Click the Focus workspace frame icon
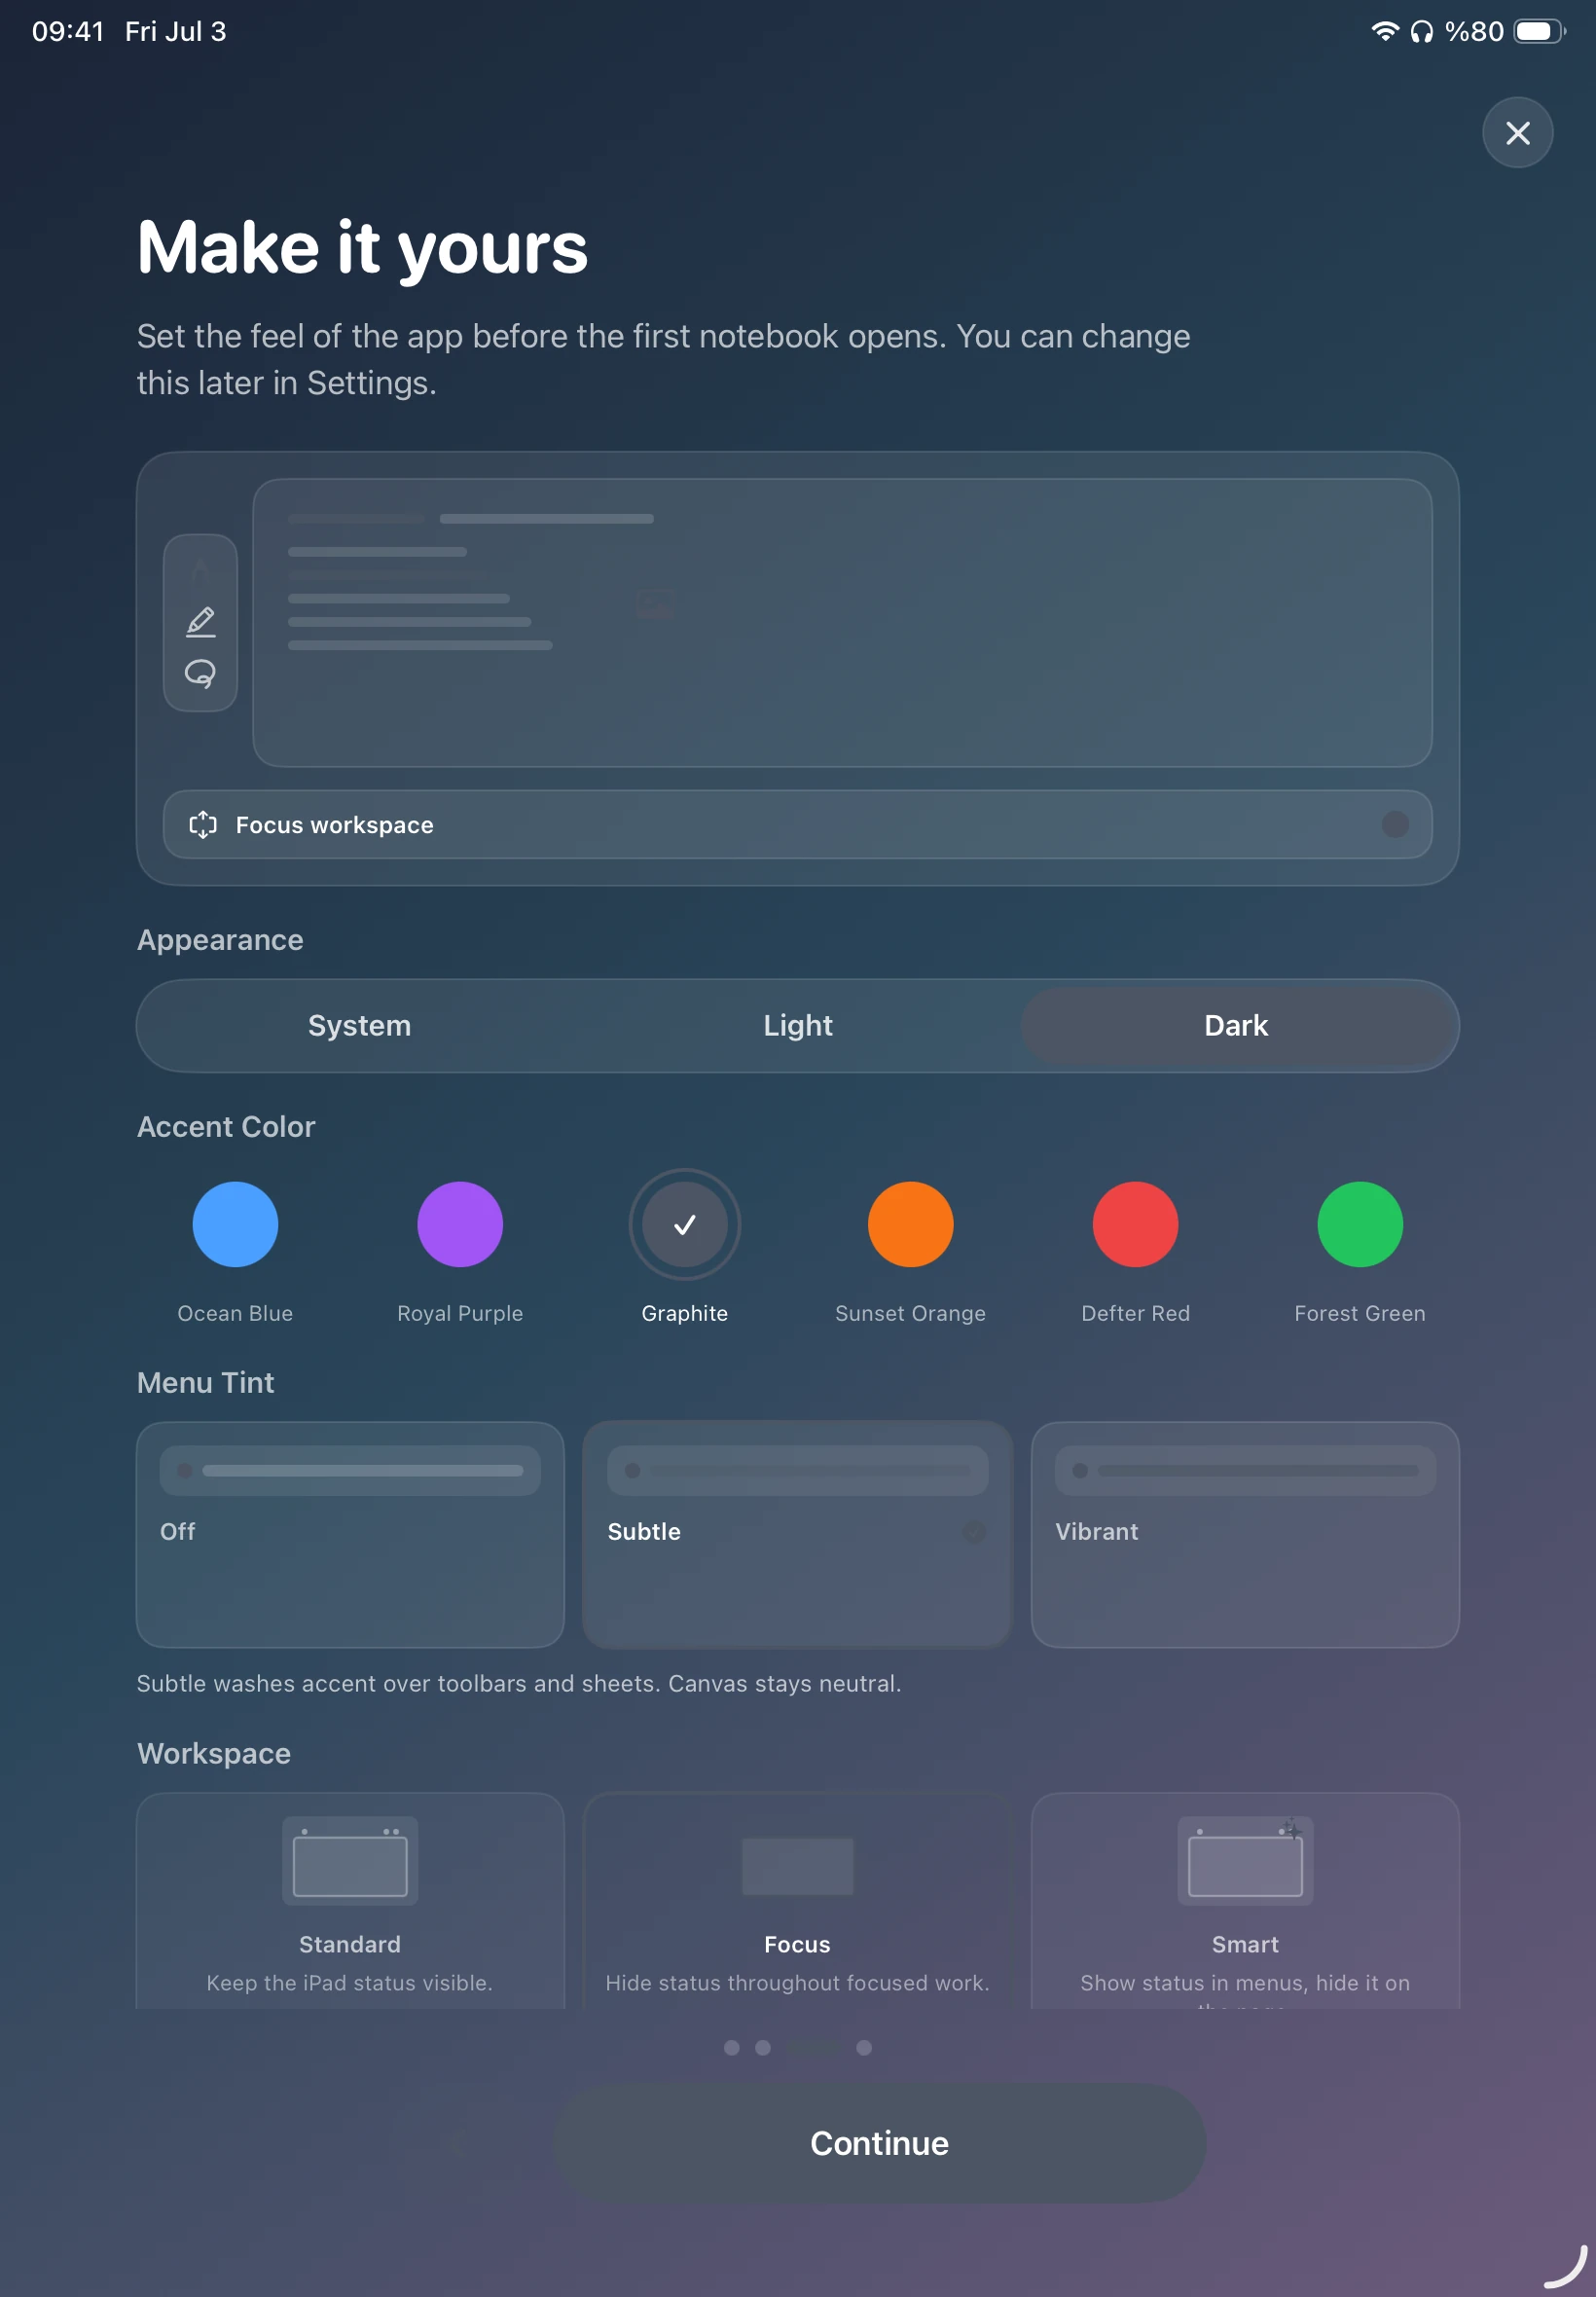 pos(203,824)
